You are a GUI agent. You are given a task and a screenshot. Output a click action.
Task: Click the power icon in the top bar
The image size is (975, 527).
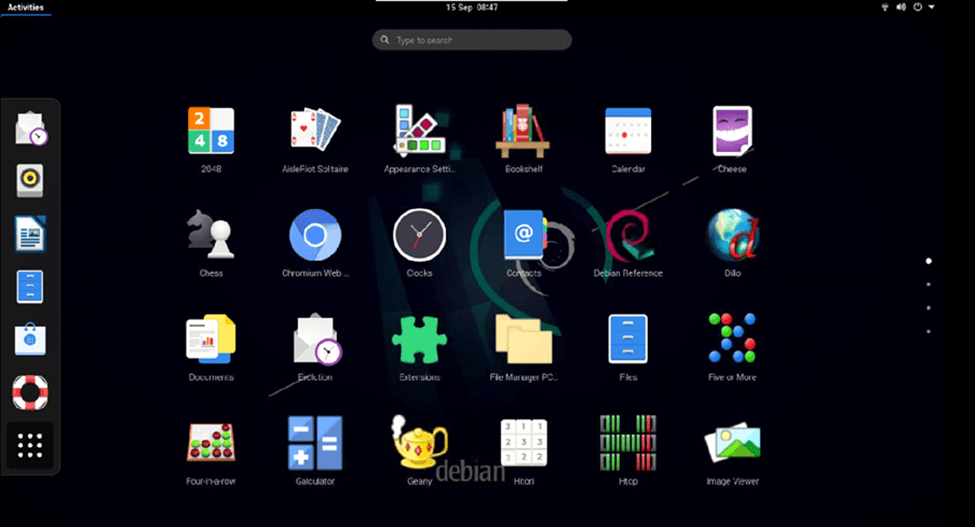click(x=918, y=7)
